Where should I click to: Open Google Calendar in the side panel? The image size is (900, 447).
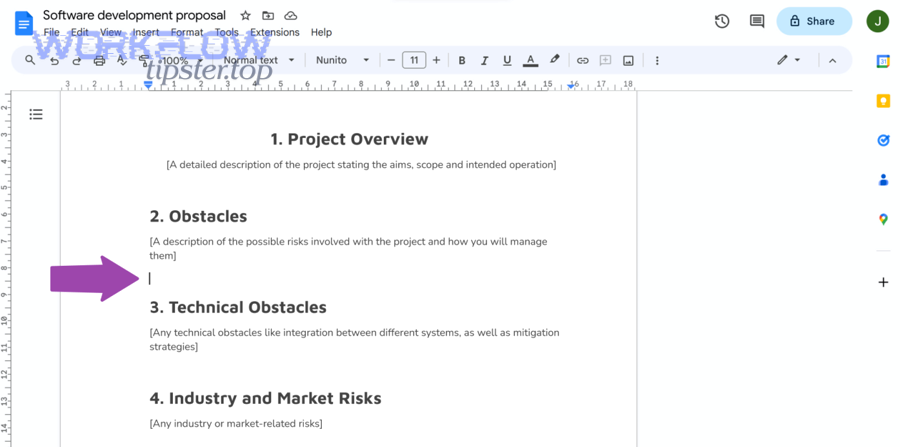point(883,62)
